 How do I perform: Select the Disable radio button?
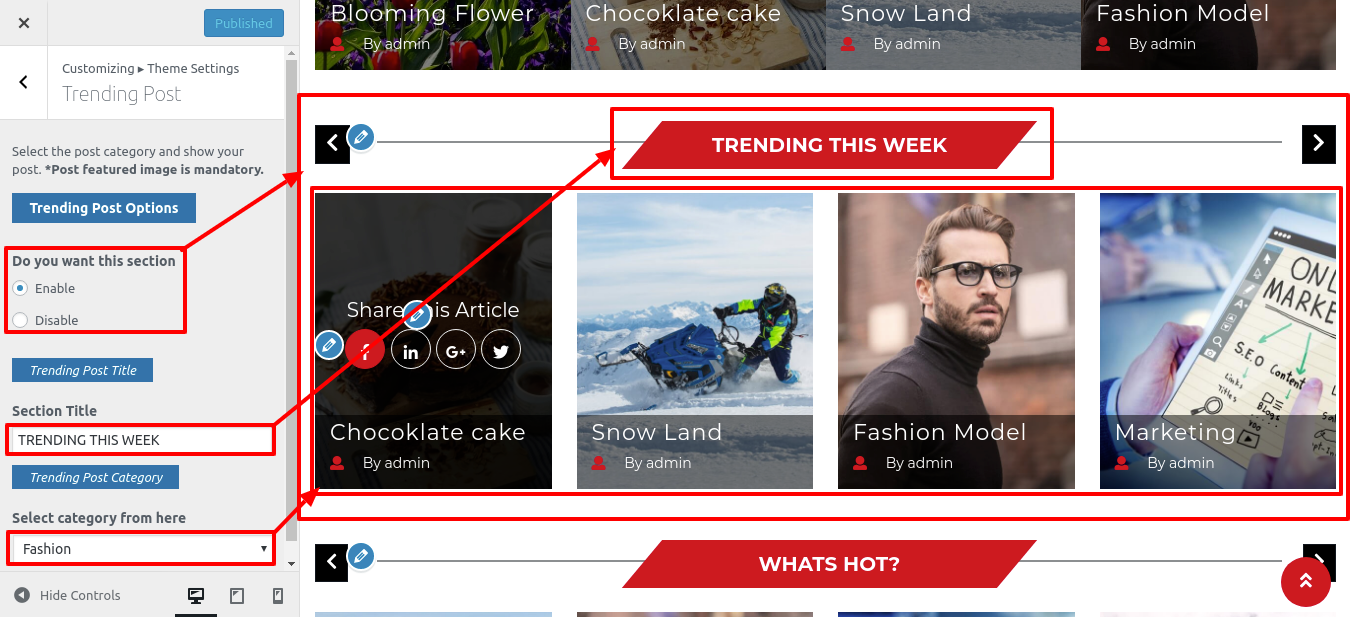20,320
